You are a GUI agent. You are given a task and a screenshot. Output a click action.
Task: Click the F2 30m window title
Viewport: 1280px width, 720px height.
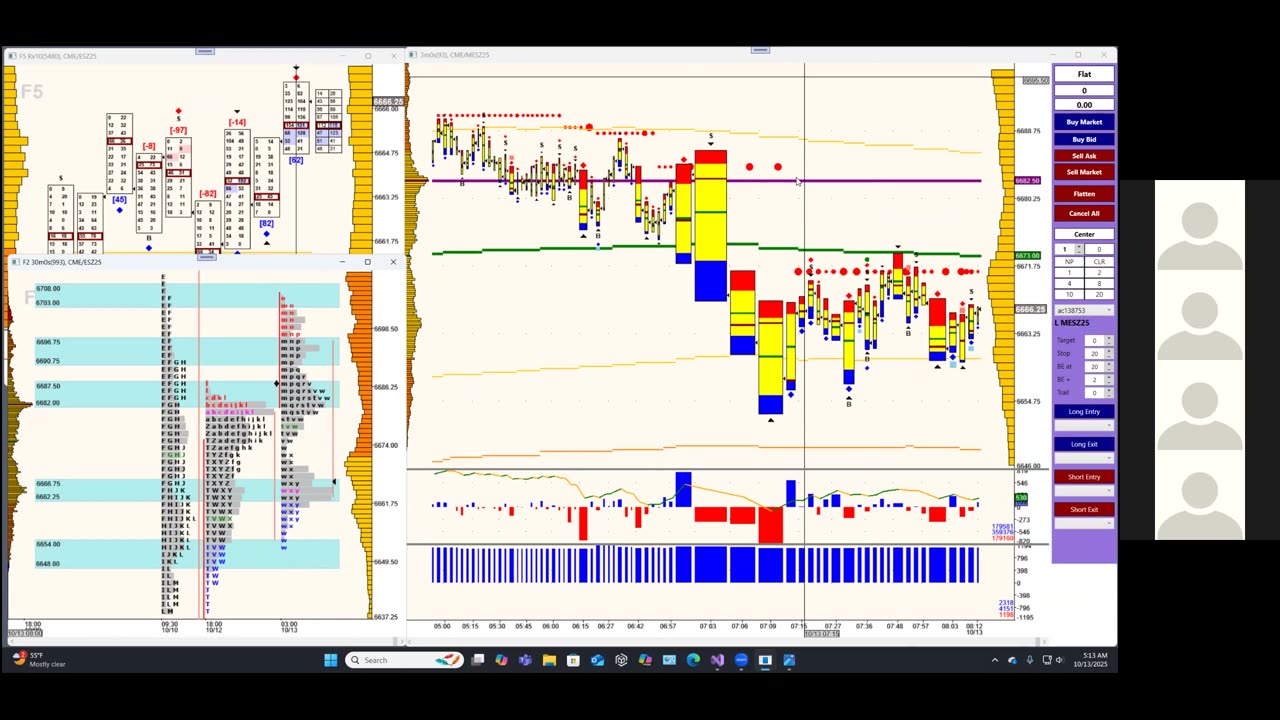(x=62, y=262)
